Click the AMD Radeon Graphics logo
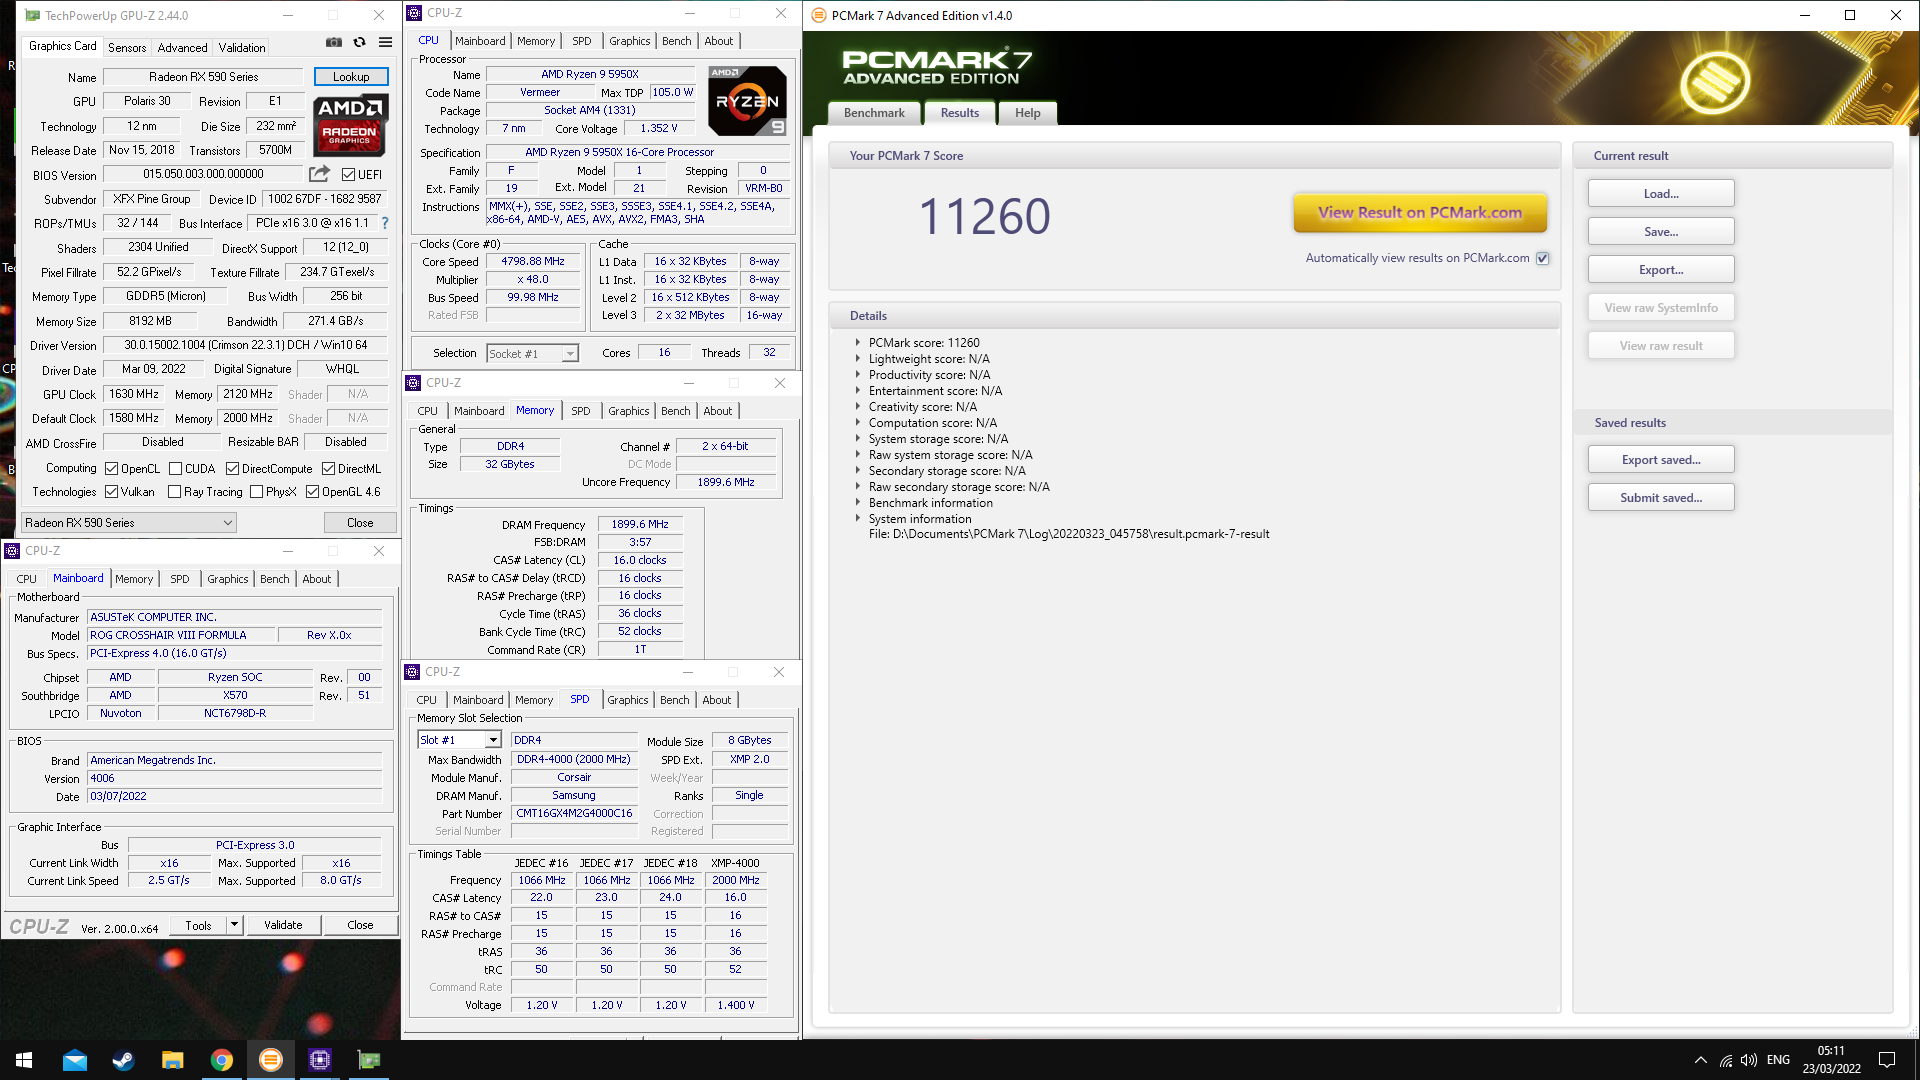 tap(350, 125)
